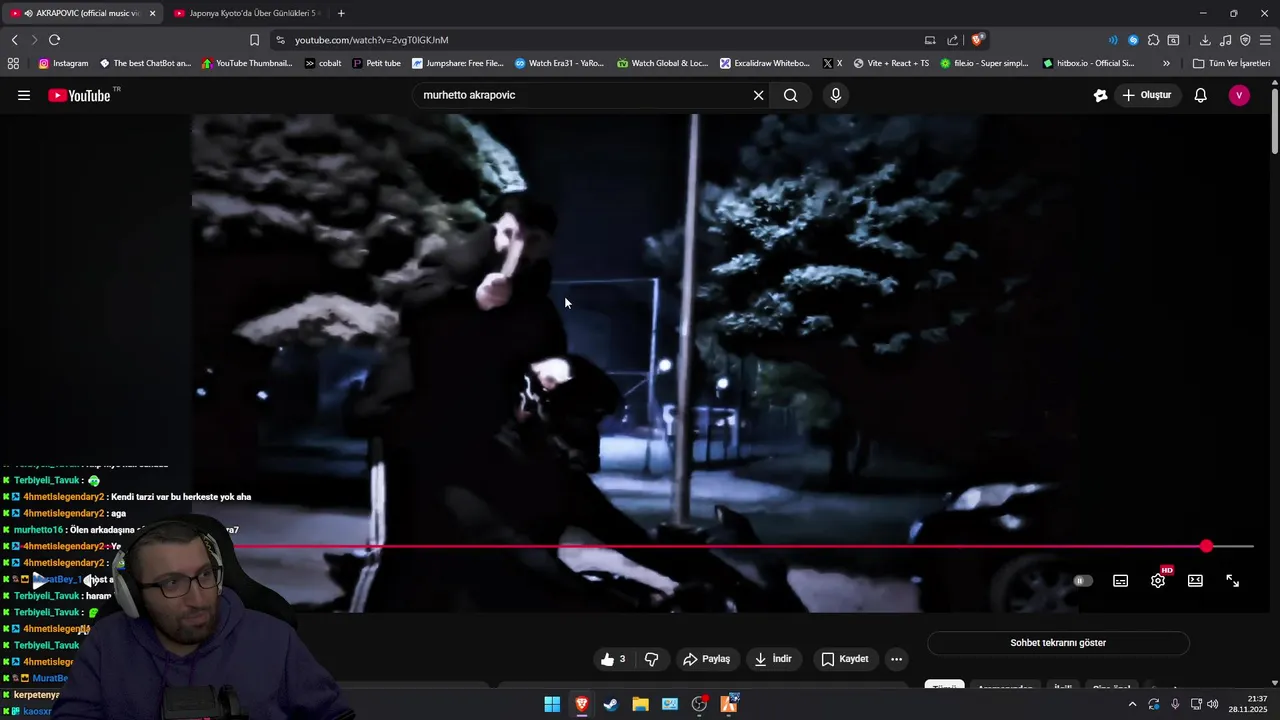The height and width of the screenshot is (720, 1280).
Task: Save video with Kaydet button
Action: click(x=845, y=659)
